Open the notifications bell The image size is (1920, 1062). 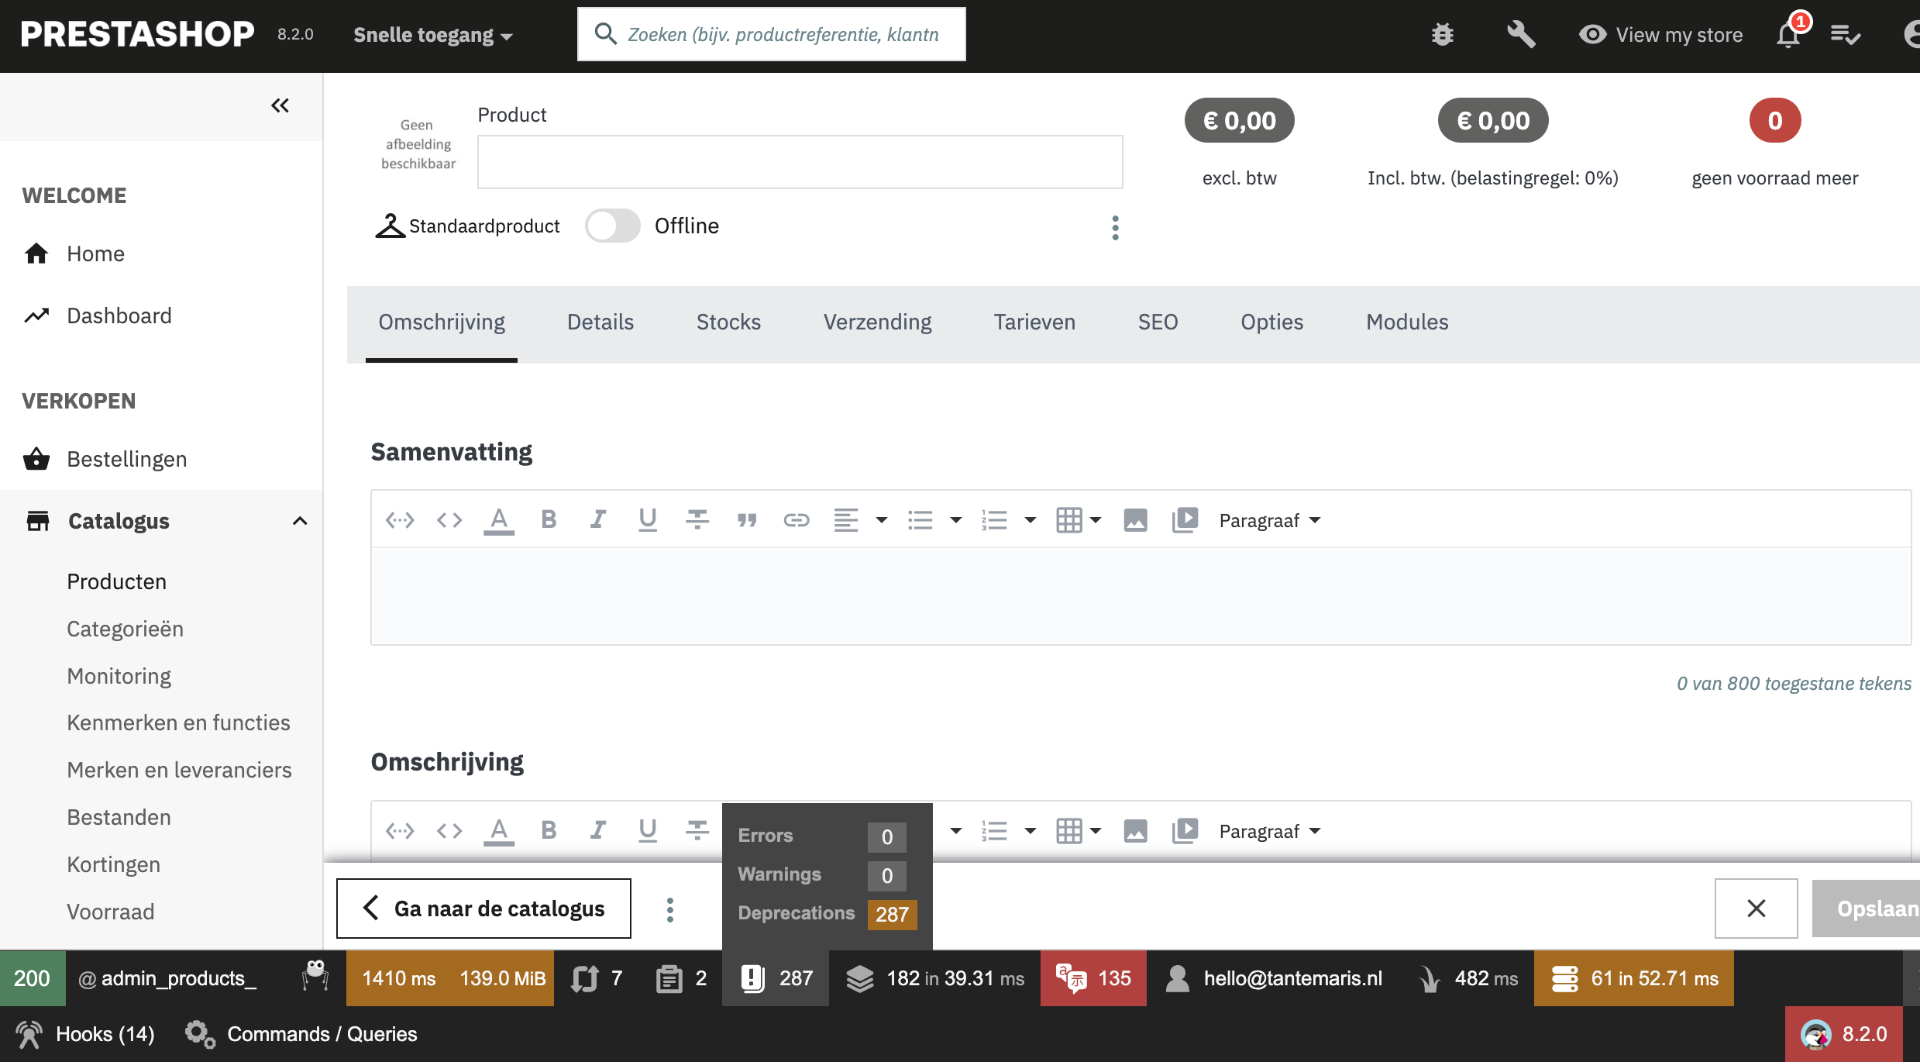[1788, 35]
